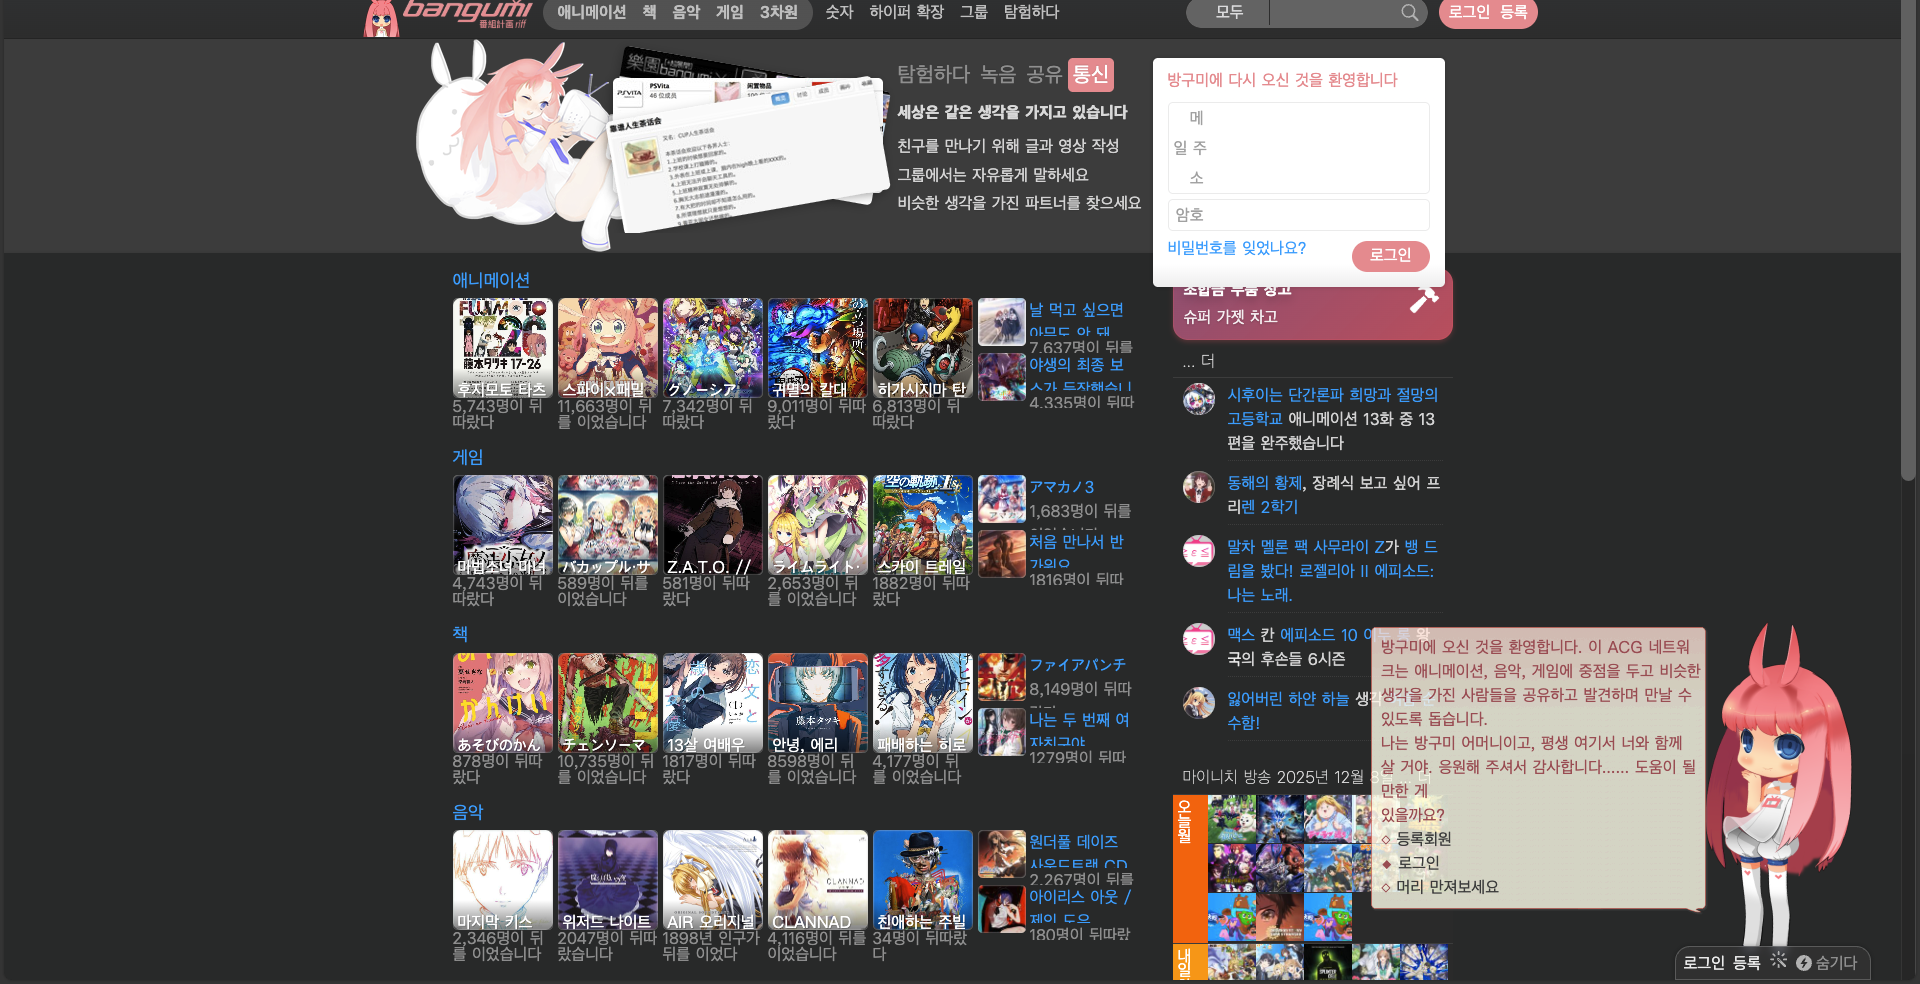Select 머리 만져보세요 option in mascot bubble

[x=1446, y=887]
